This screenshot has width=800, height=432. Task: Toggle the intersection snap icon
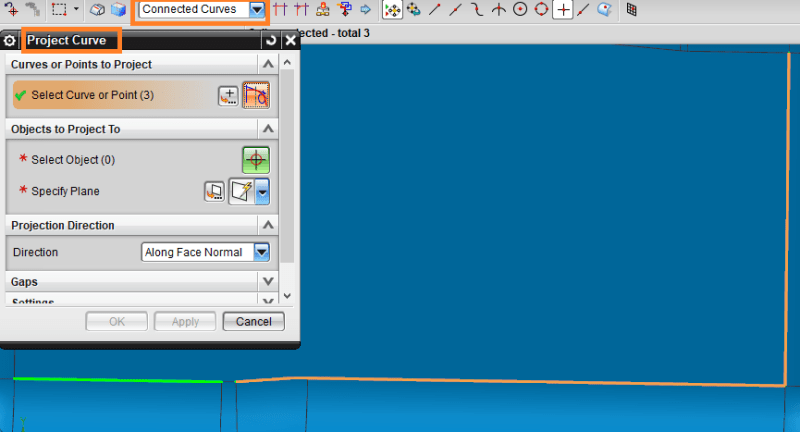(x=498, y=9)
